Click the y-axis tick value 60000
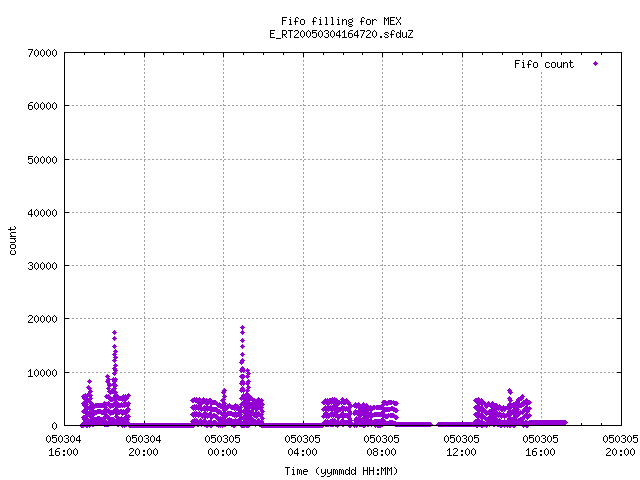 pos(42,107)
